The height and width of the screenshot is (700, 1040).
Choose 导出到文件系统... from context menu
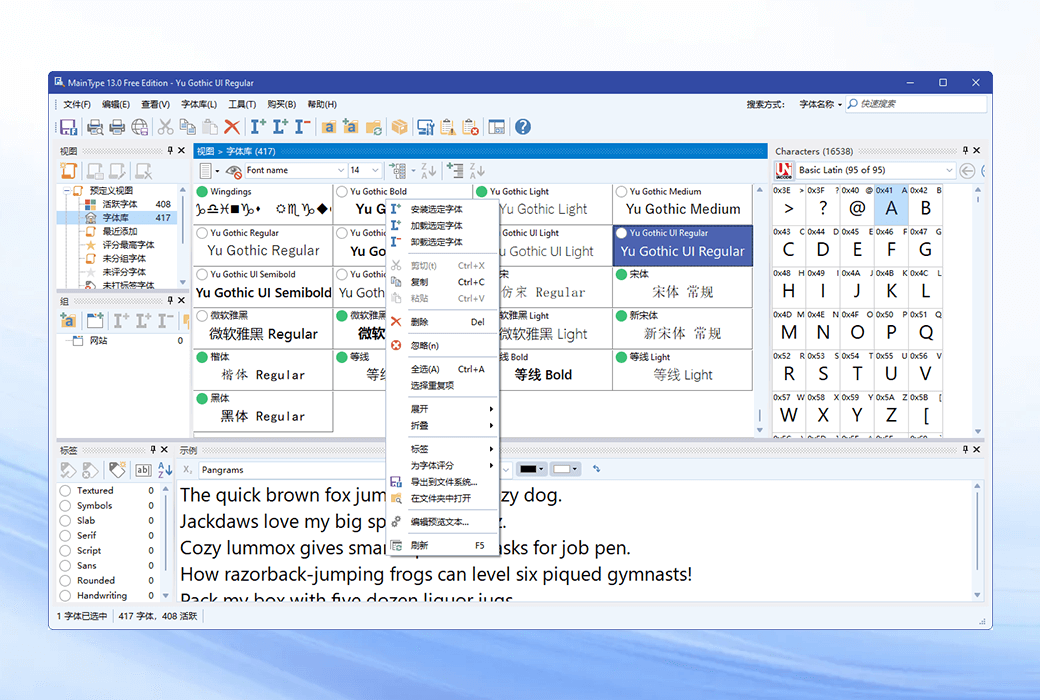pyautogui.click(x=442, y=482)
